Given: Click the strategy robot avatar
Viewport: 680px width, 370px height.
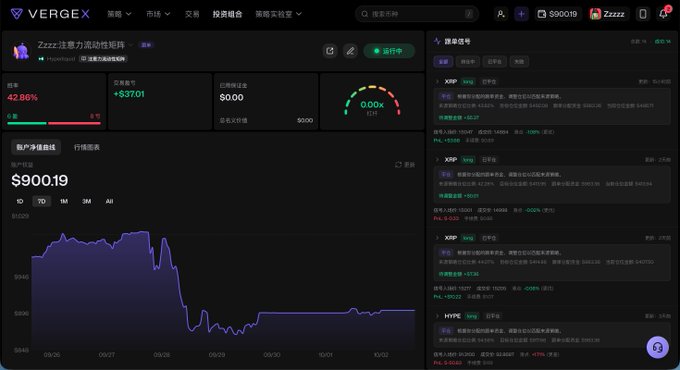Looking at the screenshot, I should (x=20, y=51).
